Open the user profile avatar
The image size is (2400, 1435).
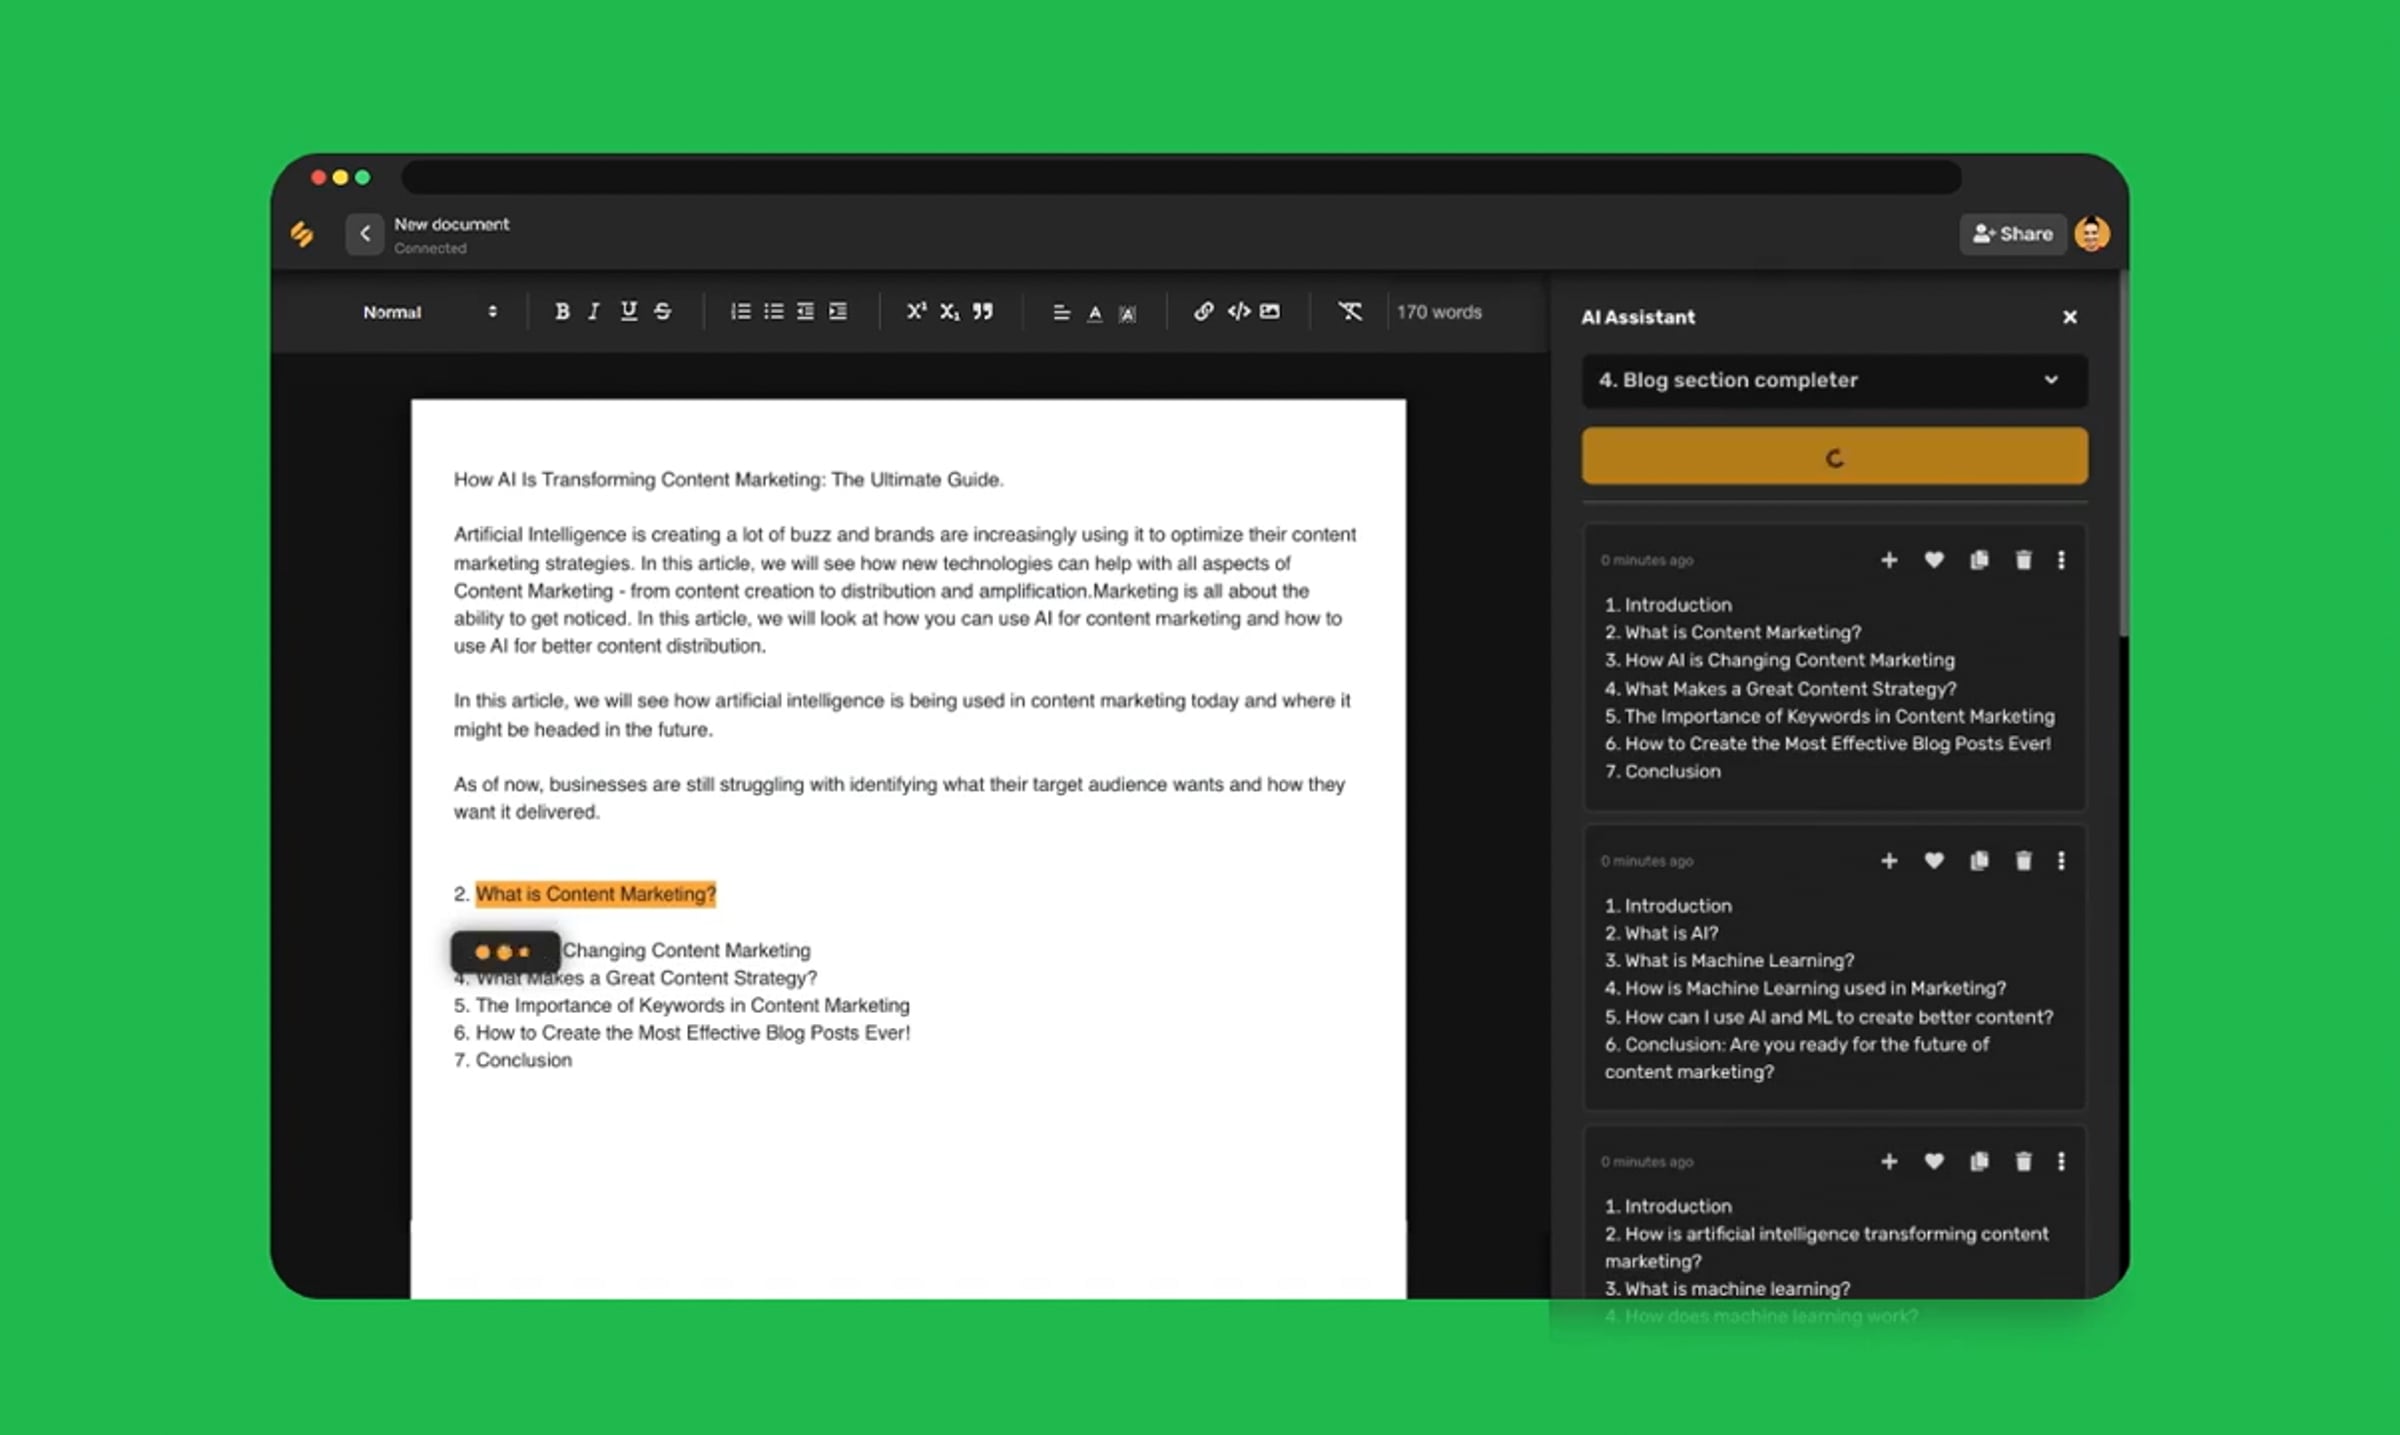[x=2092, y=234]
